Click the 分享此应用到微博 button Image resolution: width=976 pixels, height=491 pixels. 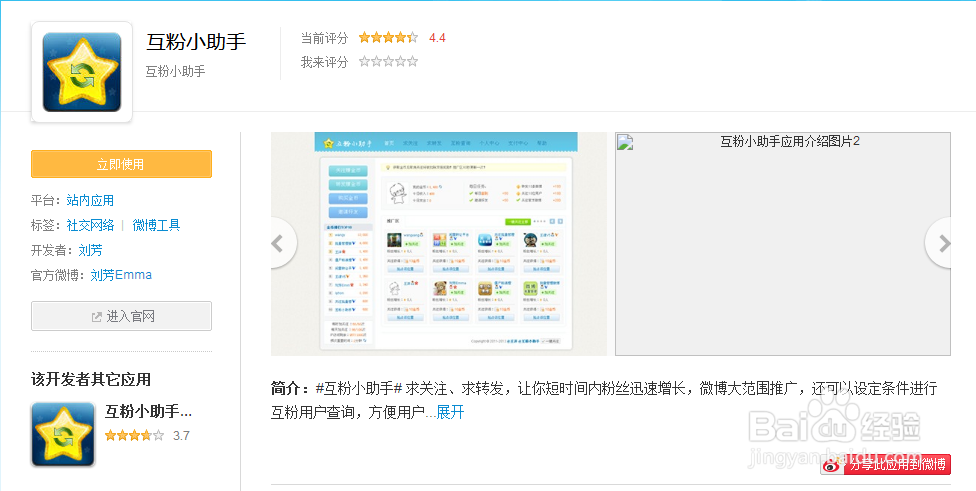tap(886, 464)
